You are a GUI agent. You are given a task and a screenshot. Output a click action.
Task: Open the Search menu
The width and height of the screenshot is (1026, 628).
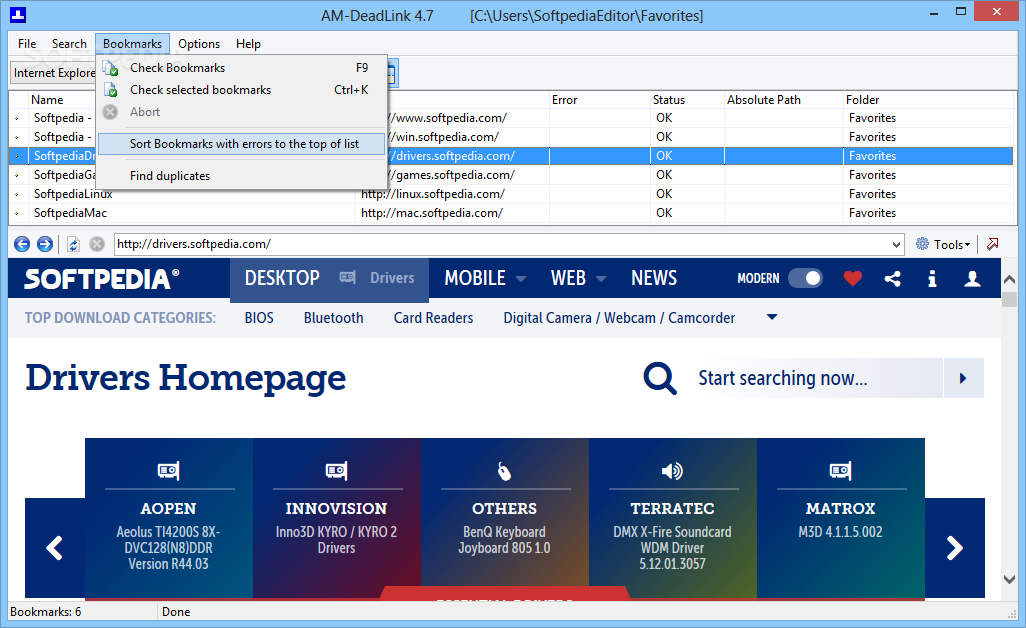coord(69,44)
